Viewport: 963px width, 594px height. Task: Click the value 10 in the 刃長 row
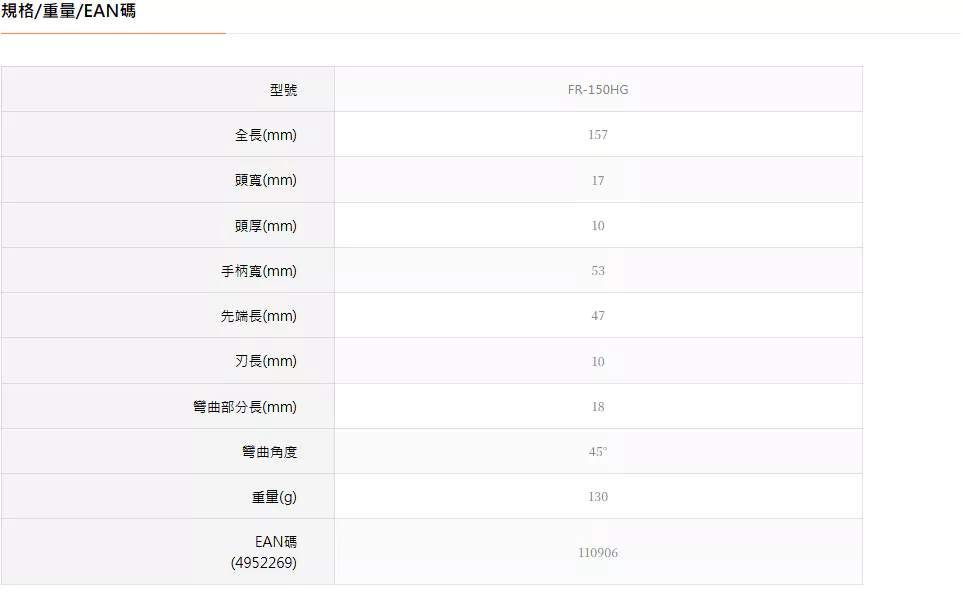(x=598, y=361)
